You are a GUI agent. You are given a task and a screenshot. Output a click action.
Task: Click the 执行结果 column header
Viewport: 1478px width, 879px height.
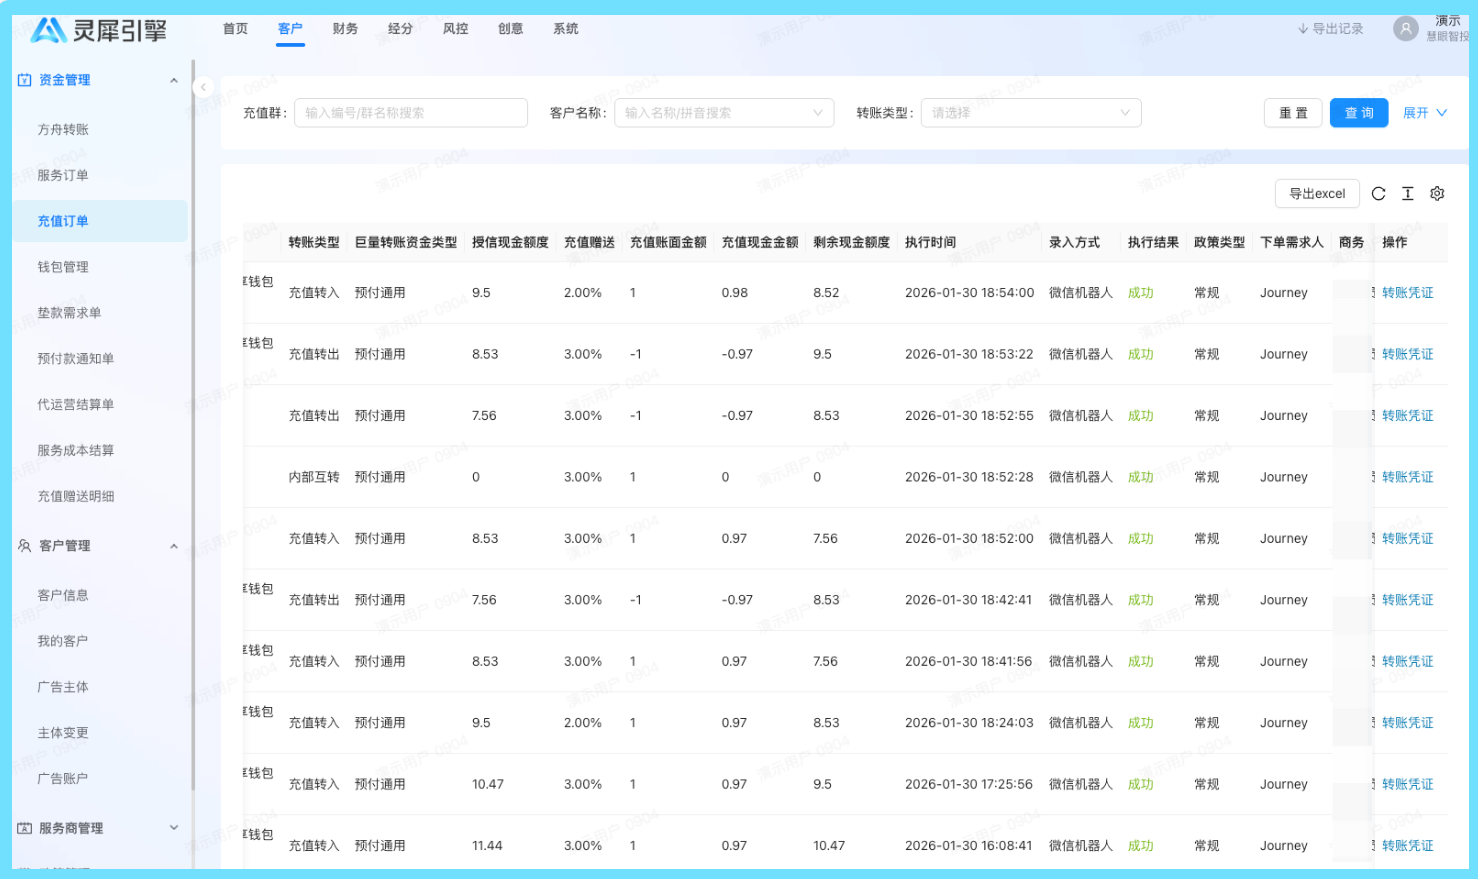(1153, 242)
